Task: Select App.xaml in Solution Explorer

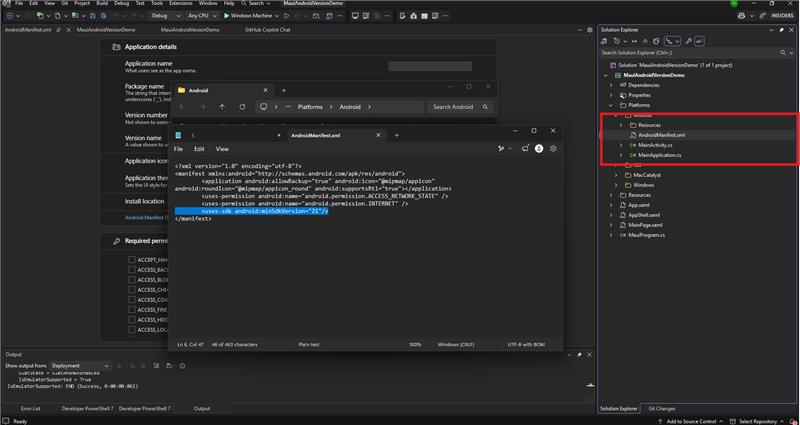Action: (638, 205)
